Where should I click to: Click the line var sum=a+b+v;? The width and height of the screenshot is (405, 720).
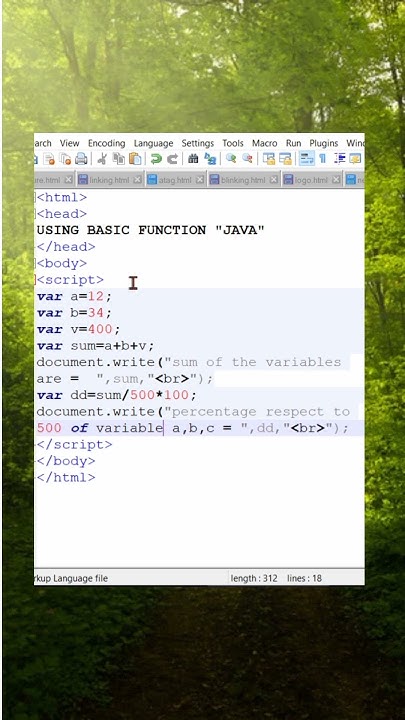[x=95, y=346]
